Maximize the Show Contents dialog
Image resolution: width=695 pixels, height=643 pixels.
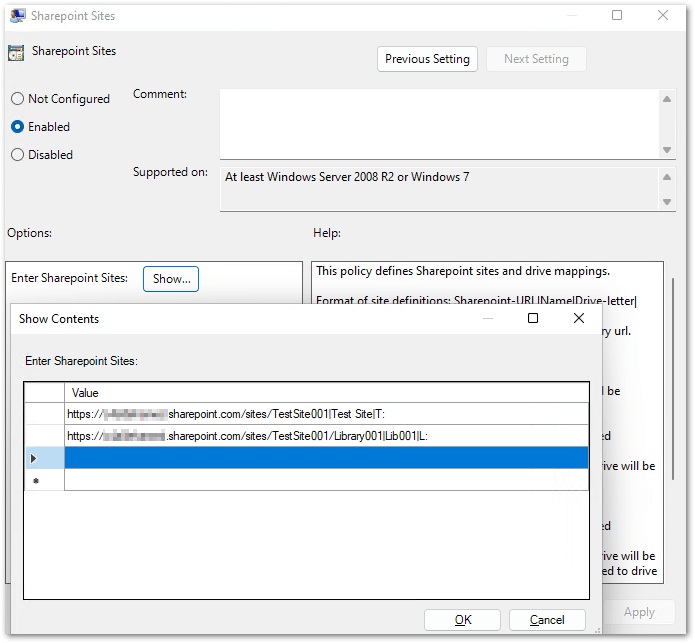[533, 318]
